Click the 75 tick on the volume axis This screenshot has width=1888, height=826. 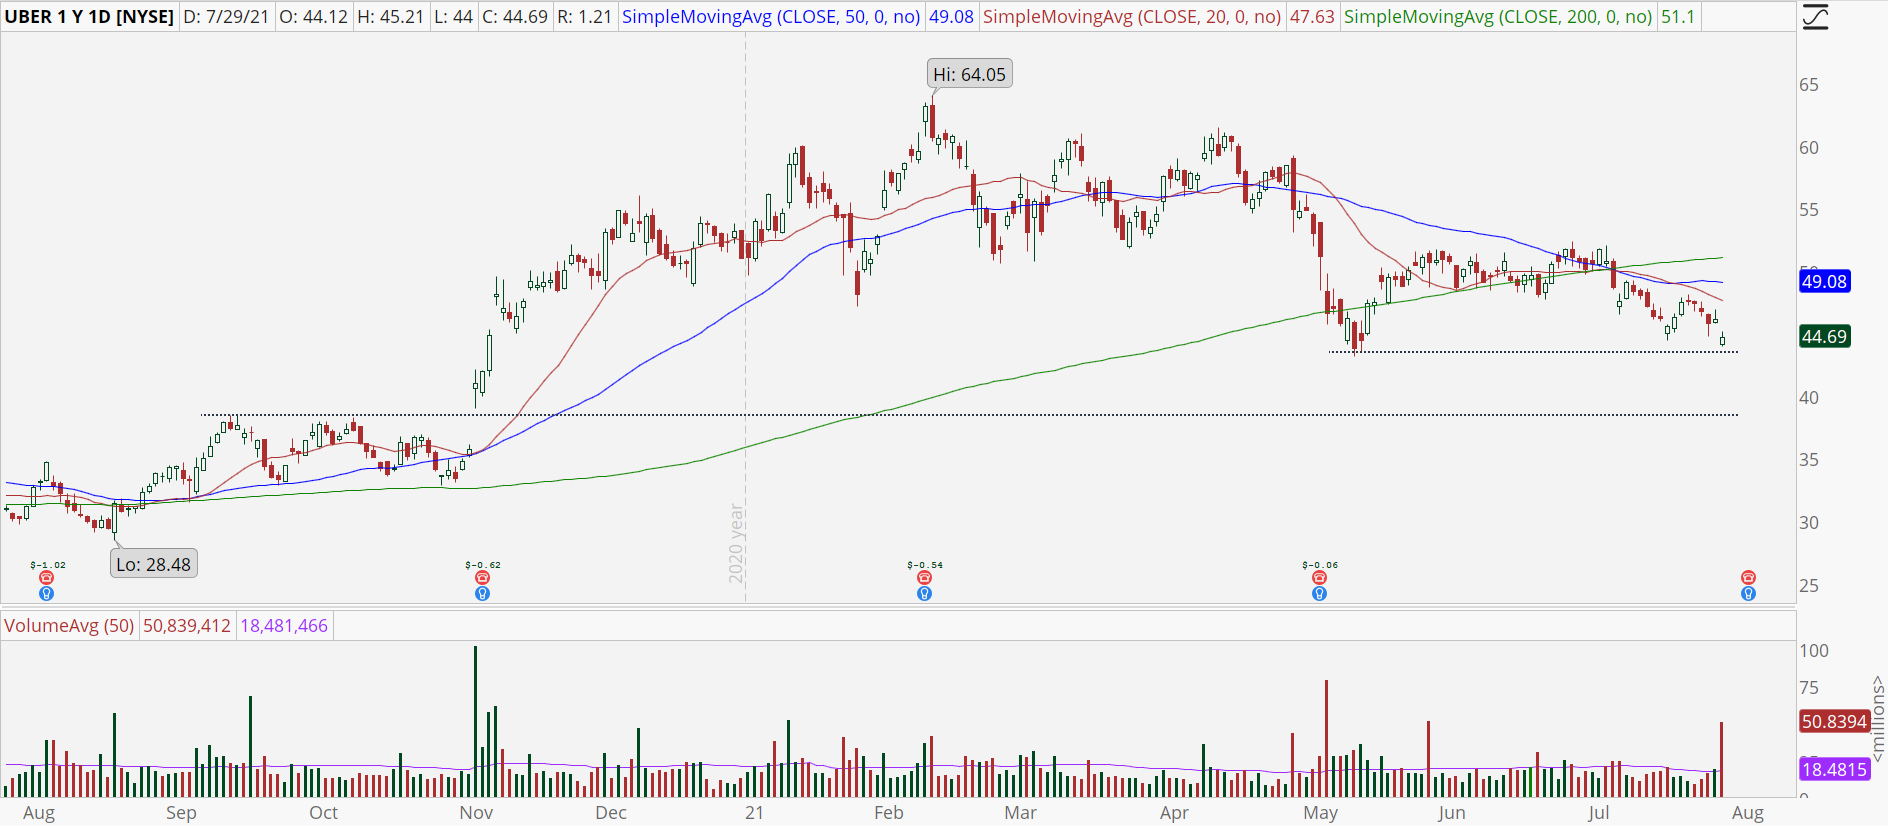pos(1809,688)
